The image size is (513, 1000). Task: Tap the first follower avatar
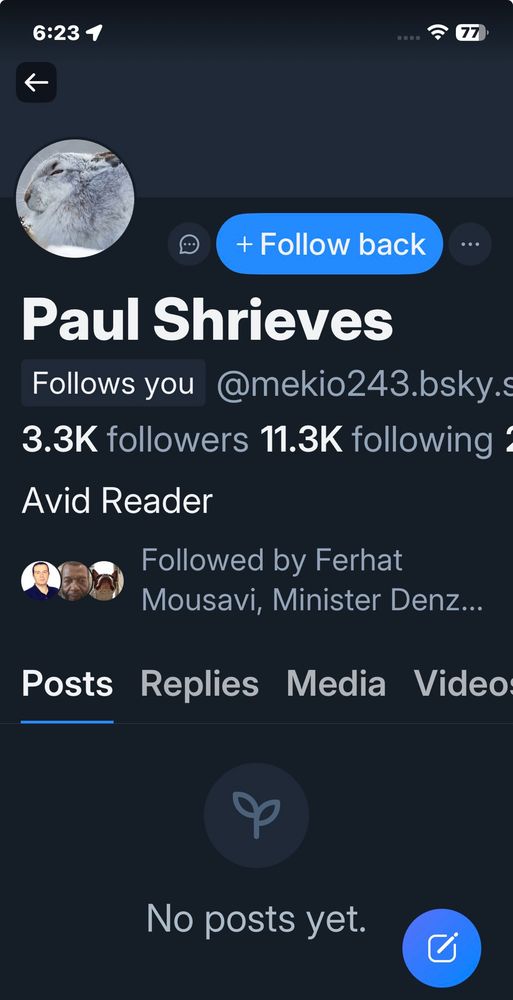[41, 581]
